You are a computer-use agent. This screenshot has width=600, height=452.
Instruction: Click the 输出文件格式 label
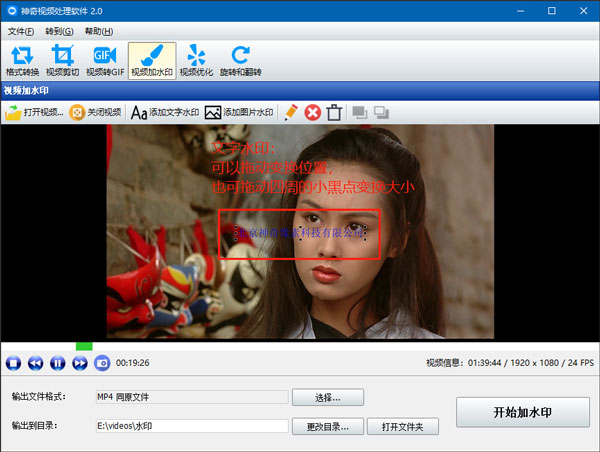(x=39, y=397)
